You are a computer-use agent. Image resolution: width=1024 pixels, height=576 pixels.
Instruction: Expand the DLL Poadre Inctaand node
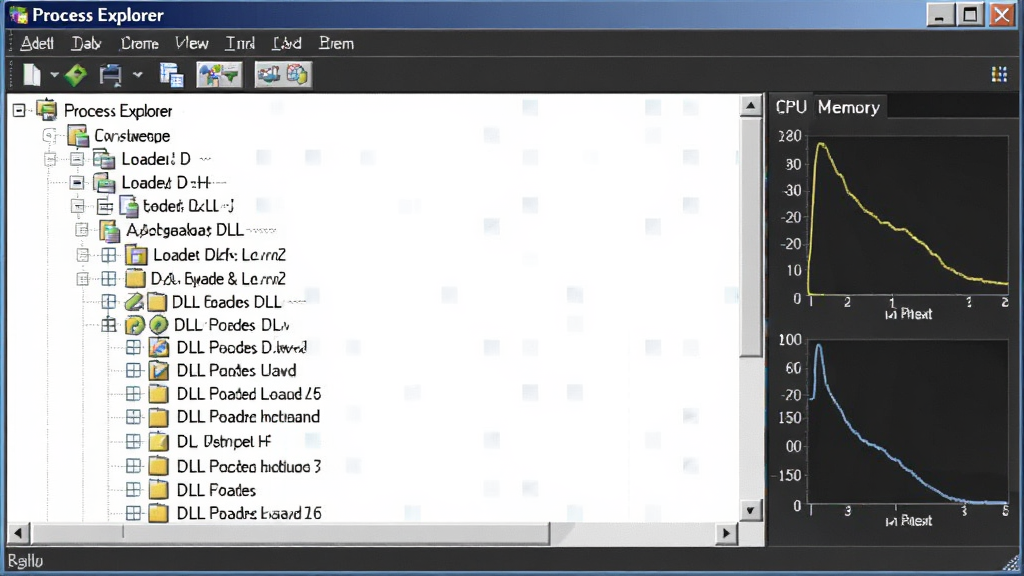pos(133,417)
